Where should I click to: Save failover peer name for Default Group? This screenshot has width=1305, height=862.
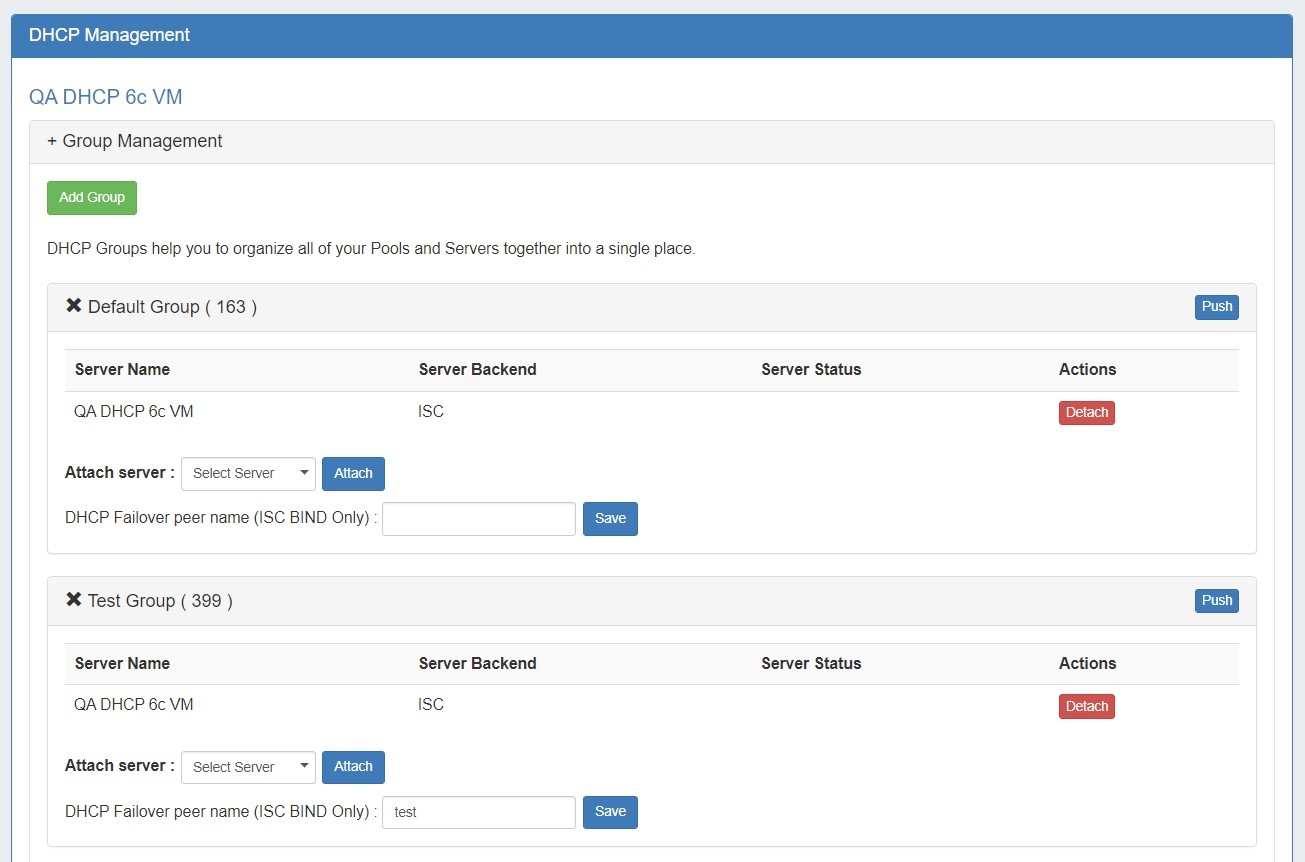tap(610, 519)
